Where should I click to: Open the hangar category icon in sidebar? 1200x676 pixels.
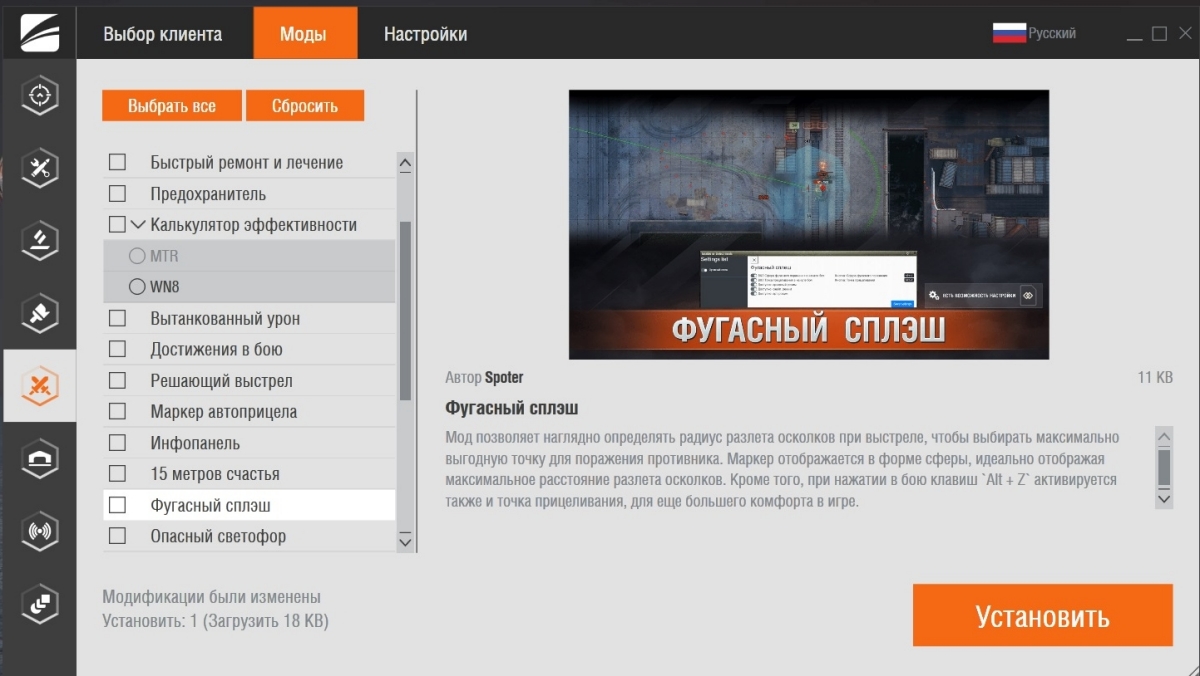tap(40, 459)
